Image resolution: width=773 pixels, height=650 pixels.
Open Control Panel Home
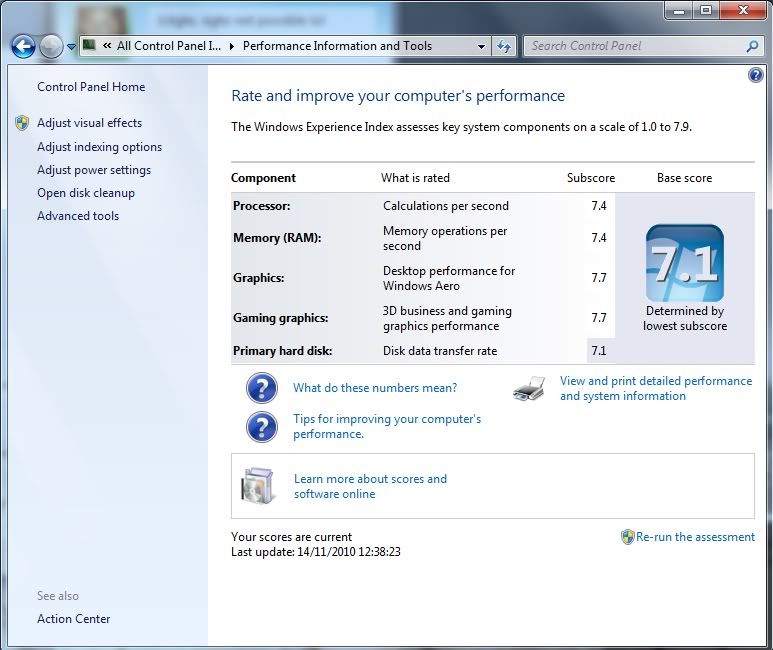point(91,87)
